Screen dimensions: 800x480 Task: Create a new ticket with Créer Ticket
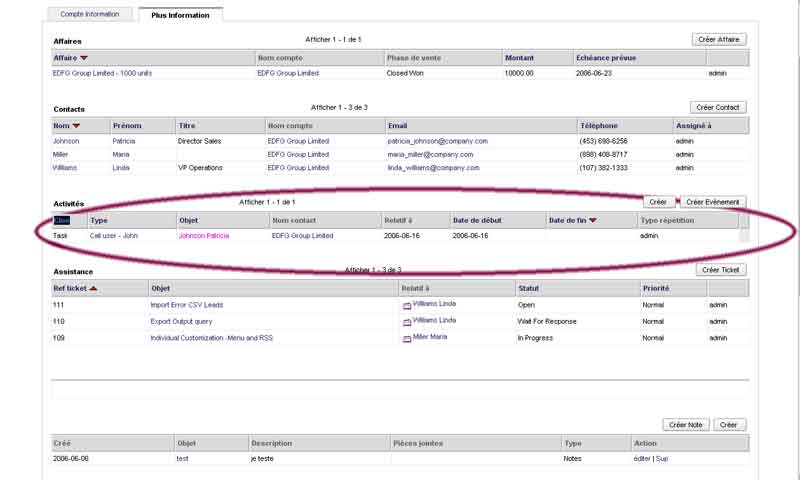click(x=720, y=270)
